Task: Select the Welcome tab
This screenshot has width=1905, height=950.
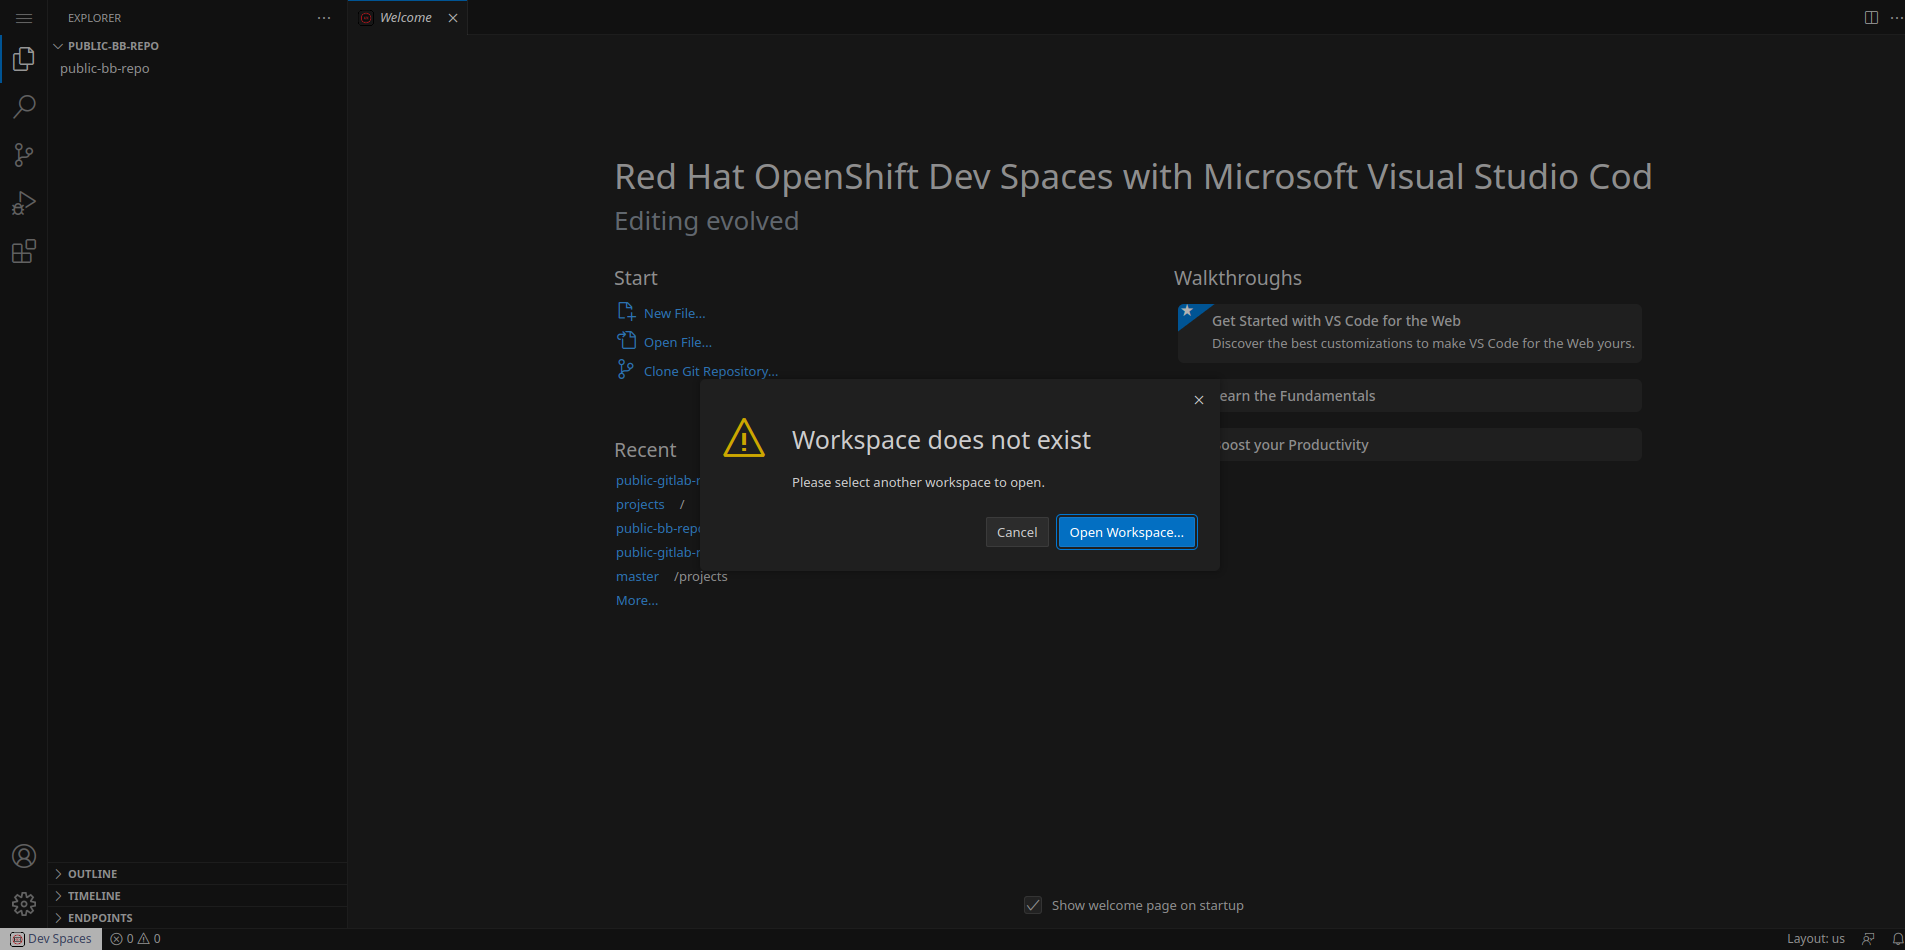Action: pyautogui.click(x=405, y=18)
